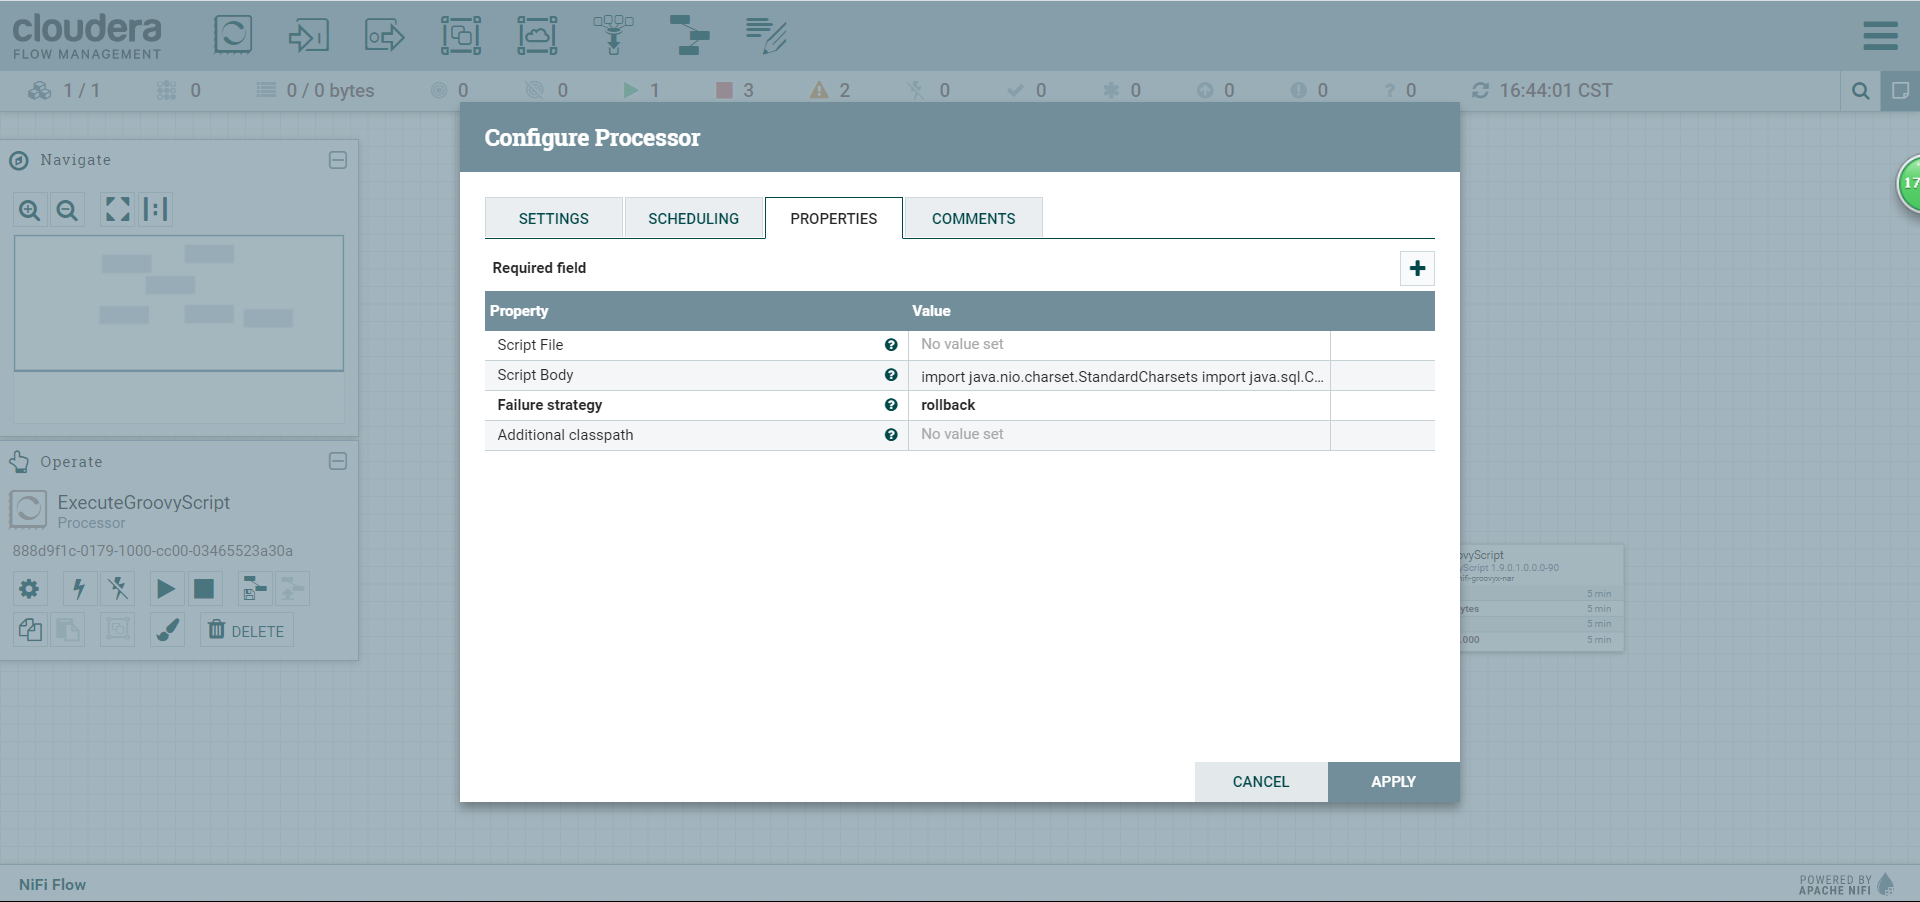Select the Label toolbar icon
This screenshot has height=902, width=1920.
pos(766,35)
